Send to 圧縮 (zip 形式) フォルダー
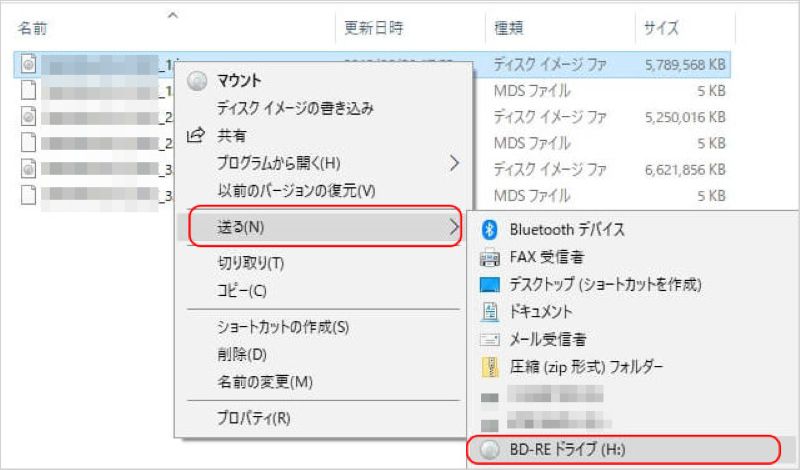 (x=587, y=367)
